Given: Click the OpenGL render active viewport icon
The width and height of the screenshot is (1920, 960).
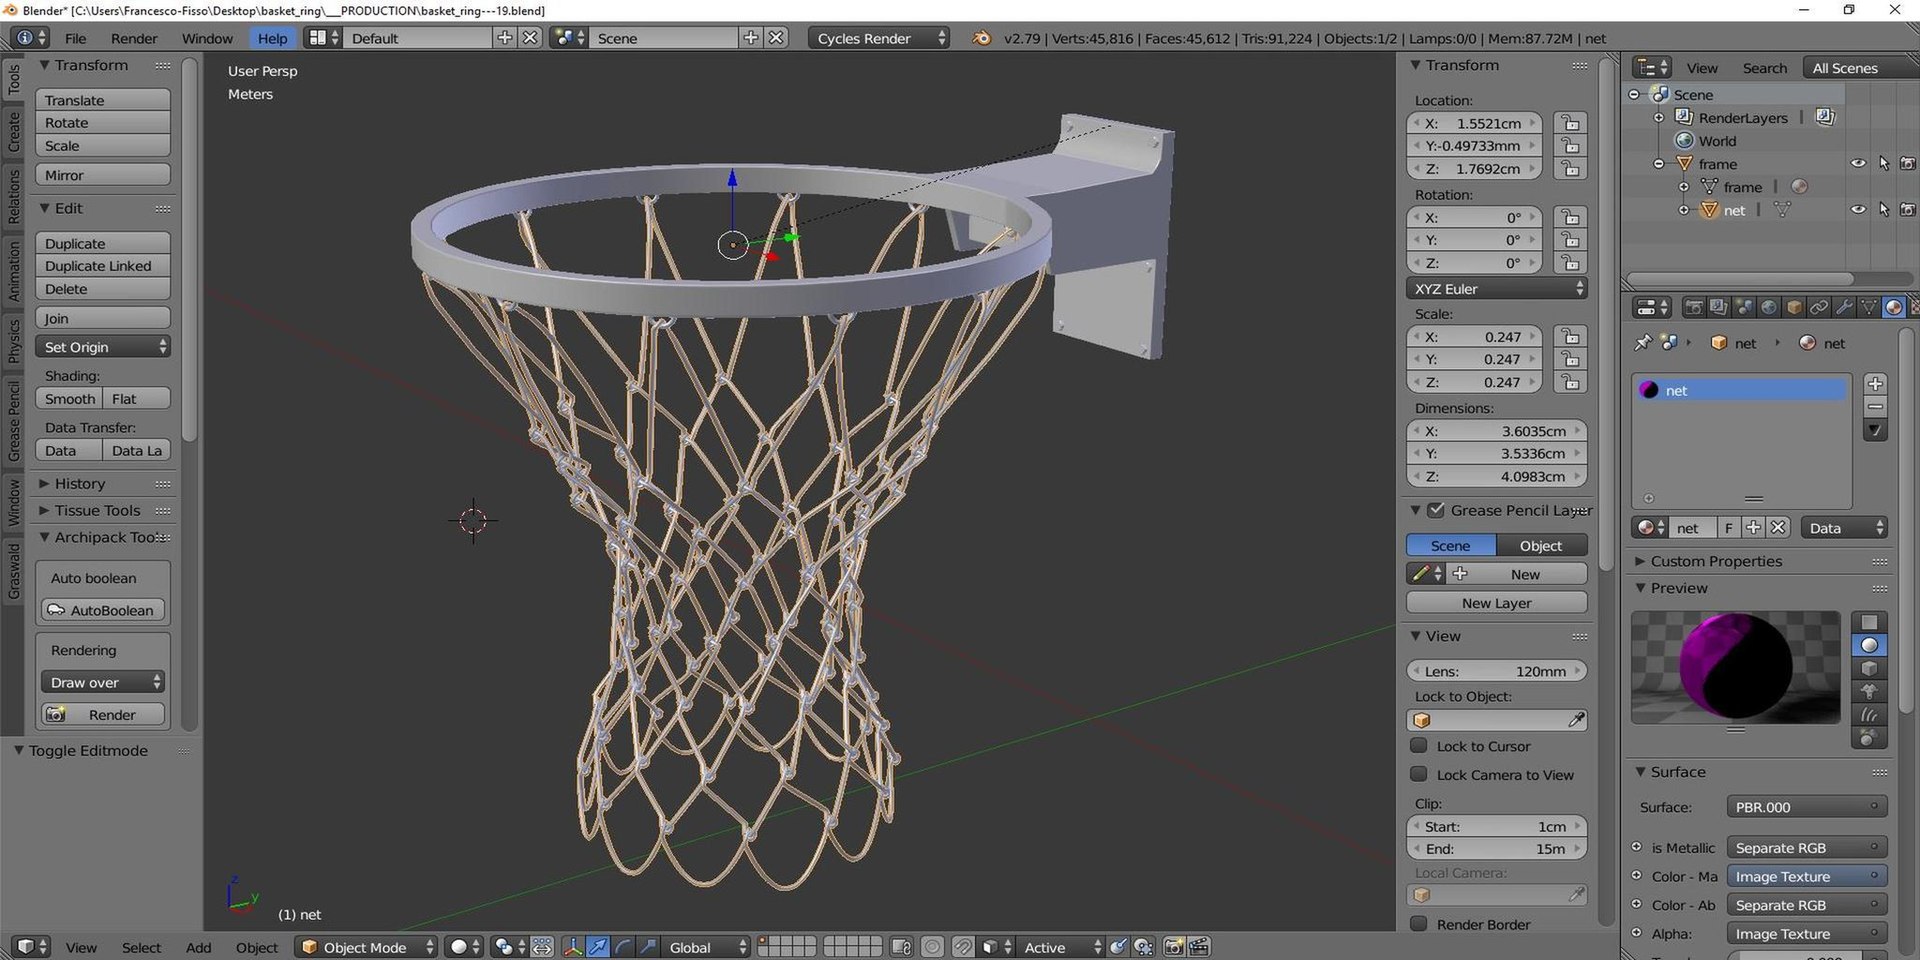Looking at the screenshot, I should click(x=1175, y=947).
